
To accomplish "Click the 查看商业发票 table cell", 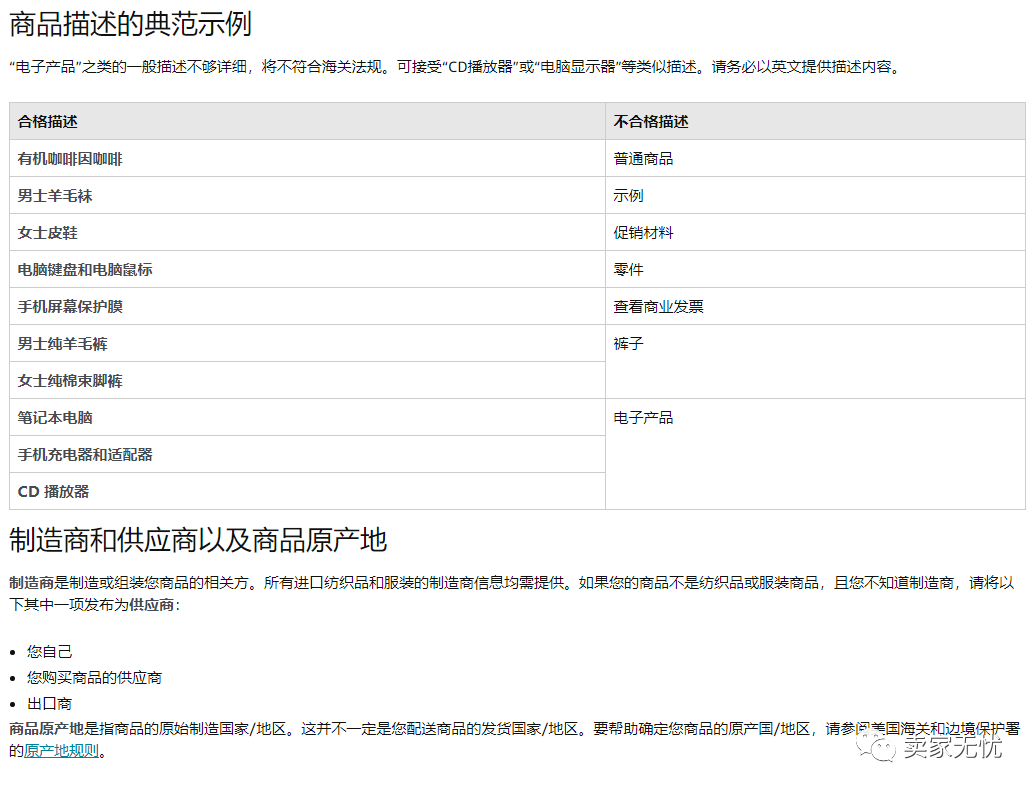I will (659, 306).
